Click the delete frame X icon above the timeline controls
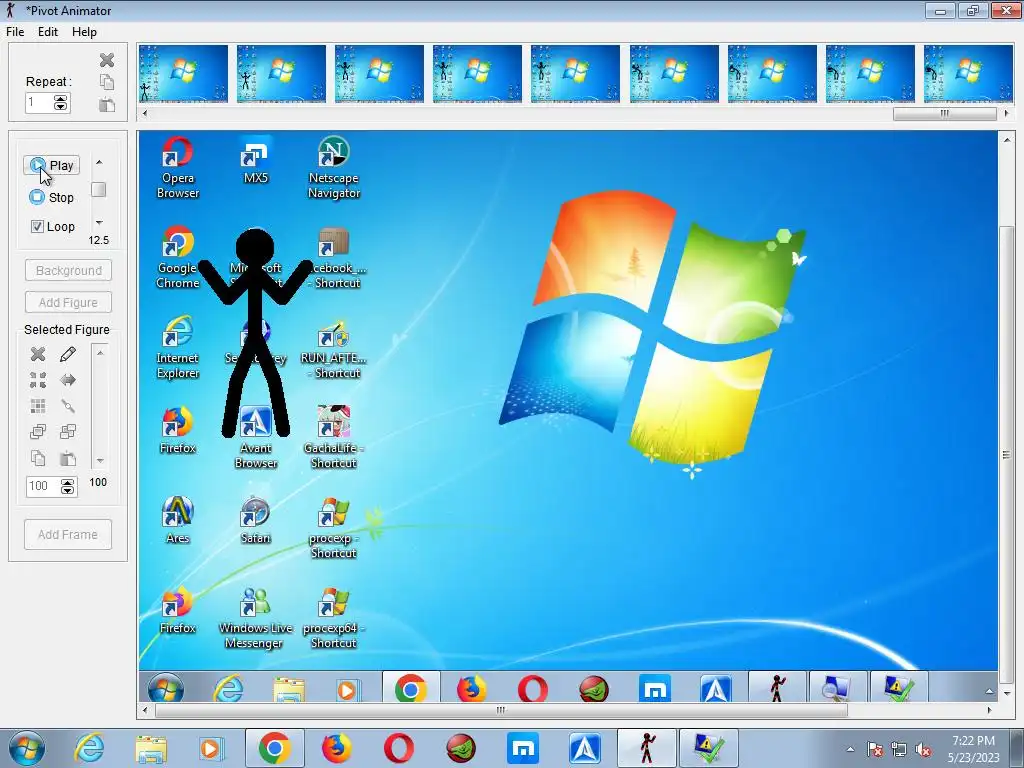Screen dimensions: 1024x768 click(107, 60)
